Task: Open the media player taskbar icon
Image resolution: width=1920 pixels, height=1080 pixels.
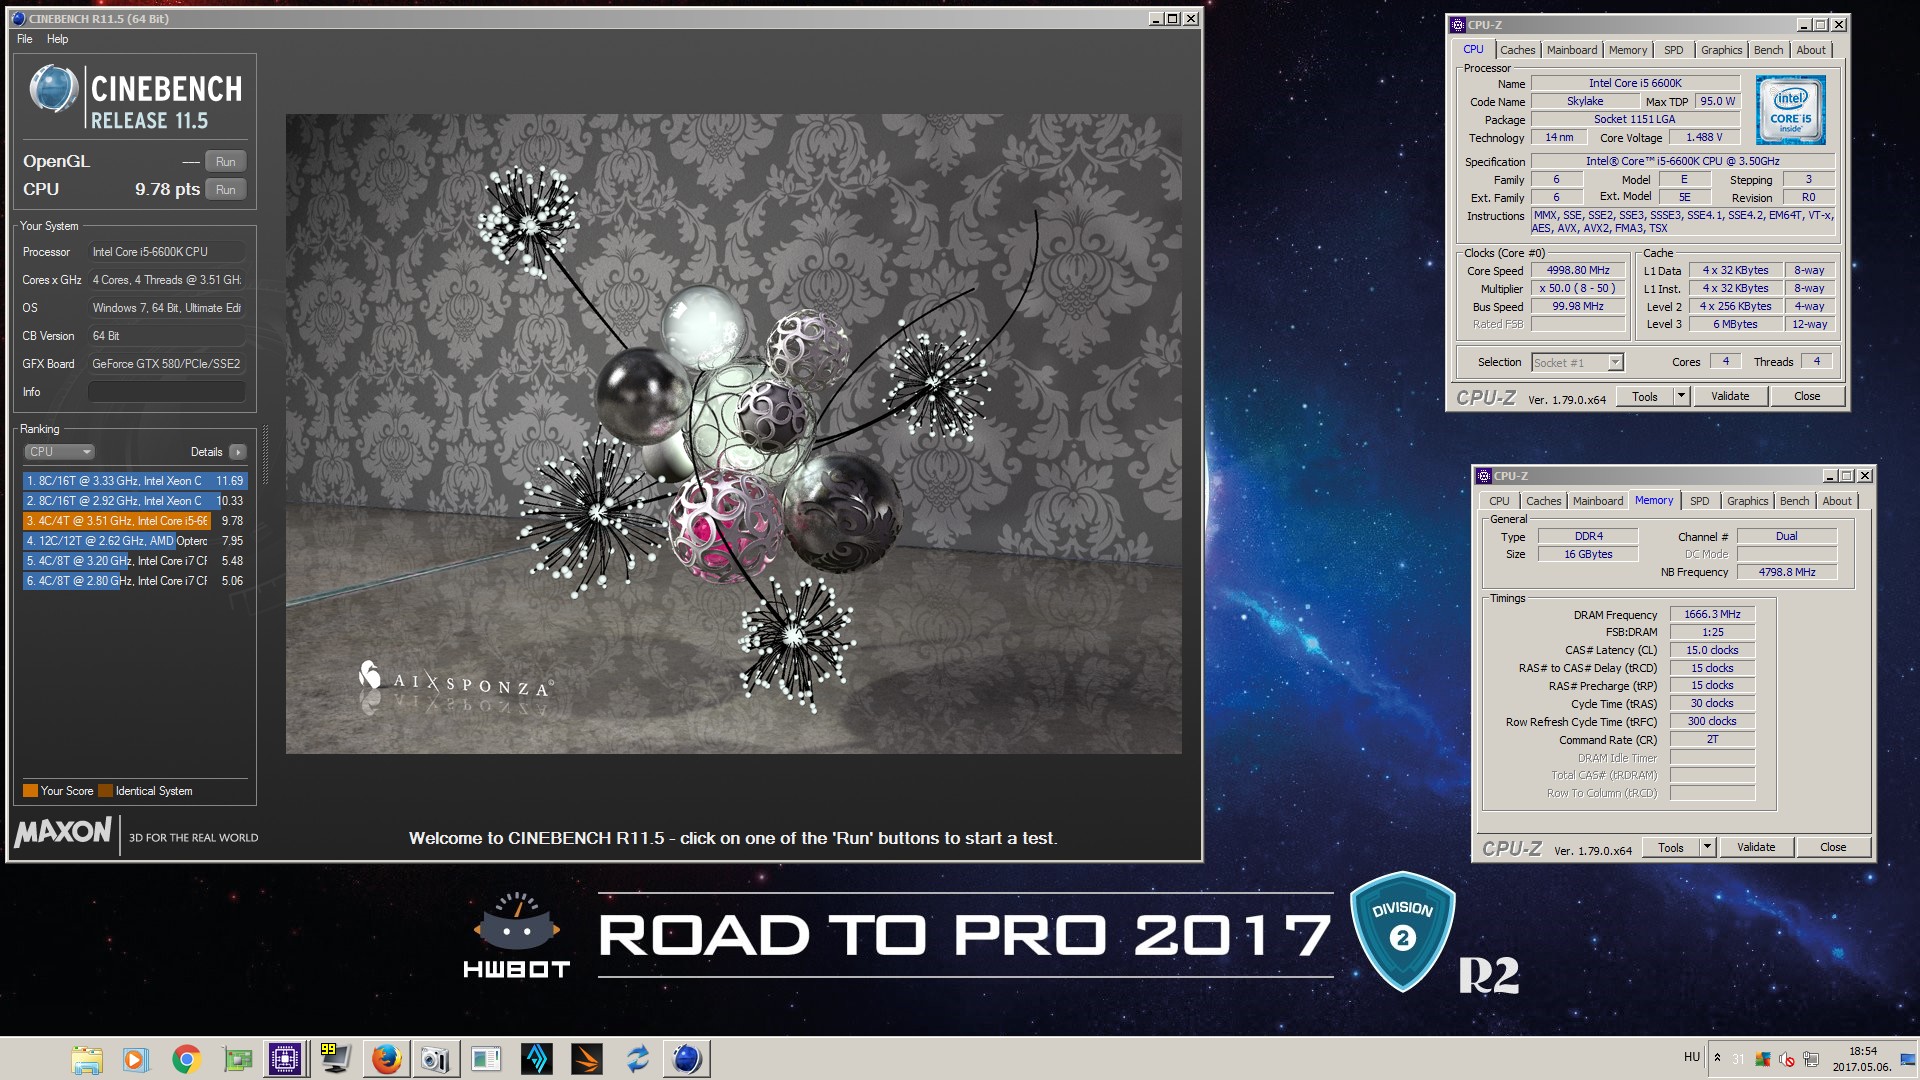Action: point(135,1059)
